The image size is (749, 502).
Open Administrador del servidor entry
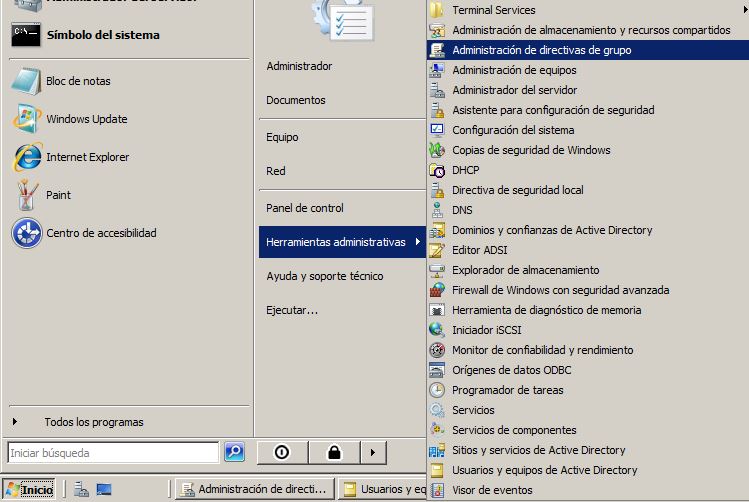pyautogui.click(x=588, y=90)
